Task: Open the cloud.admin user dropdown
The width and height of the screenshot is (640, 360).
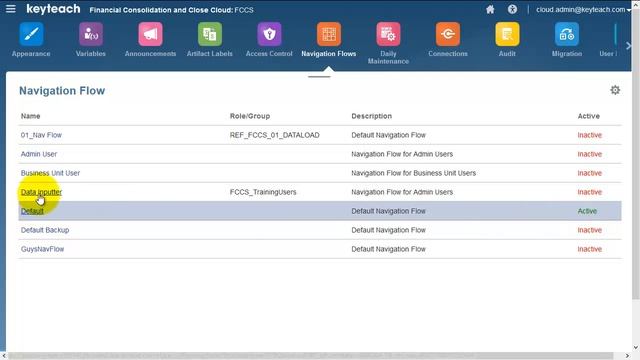Action: (583, 9)
